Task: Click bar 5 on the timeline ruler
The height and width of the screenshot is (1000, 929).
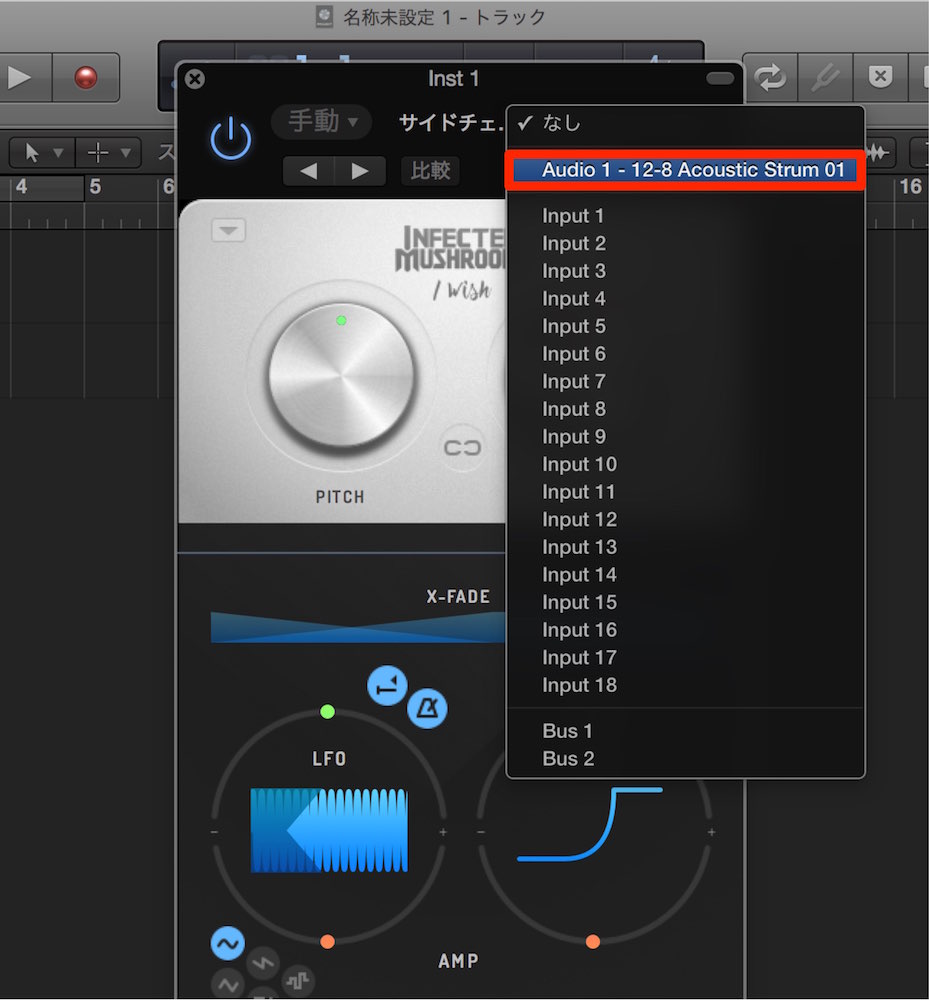Action: point(95,187)
